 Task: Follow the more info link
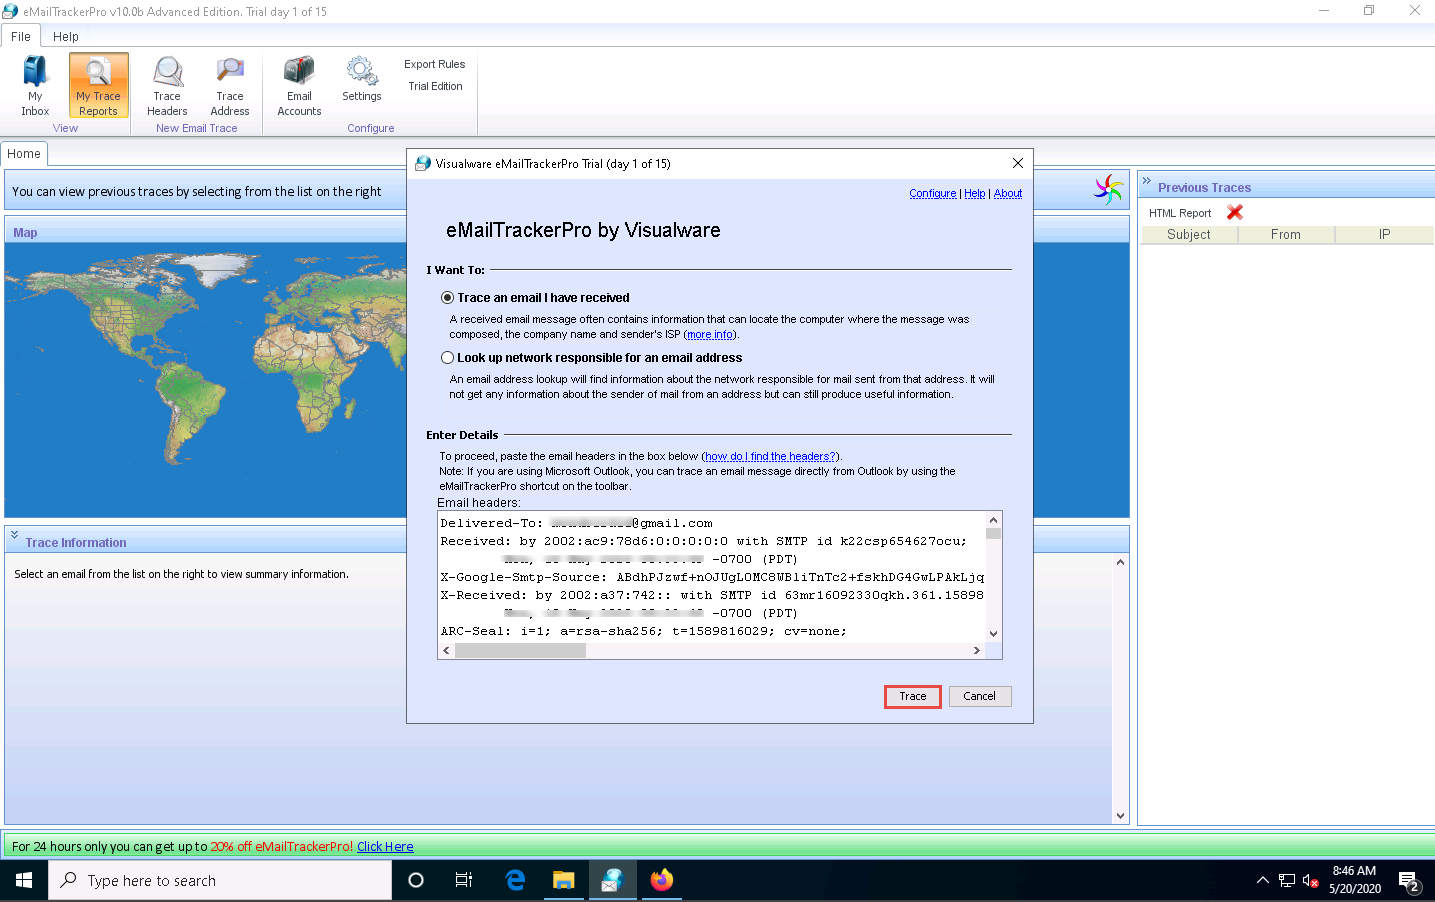point(710,335)
